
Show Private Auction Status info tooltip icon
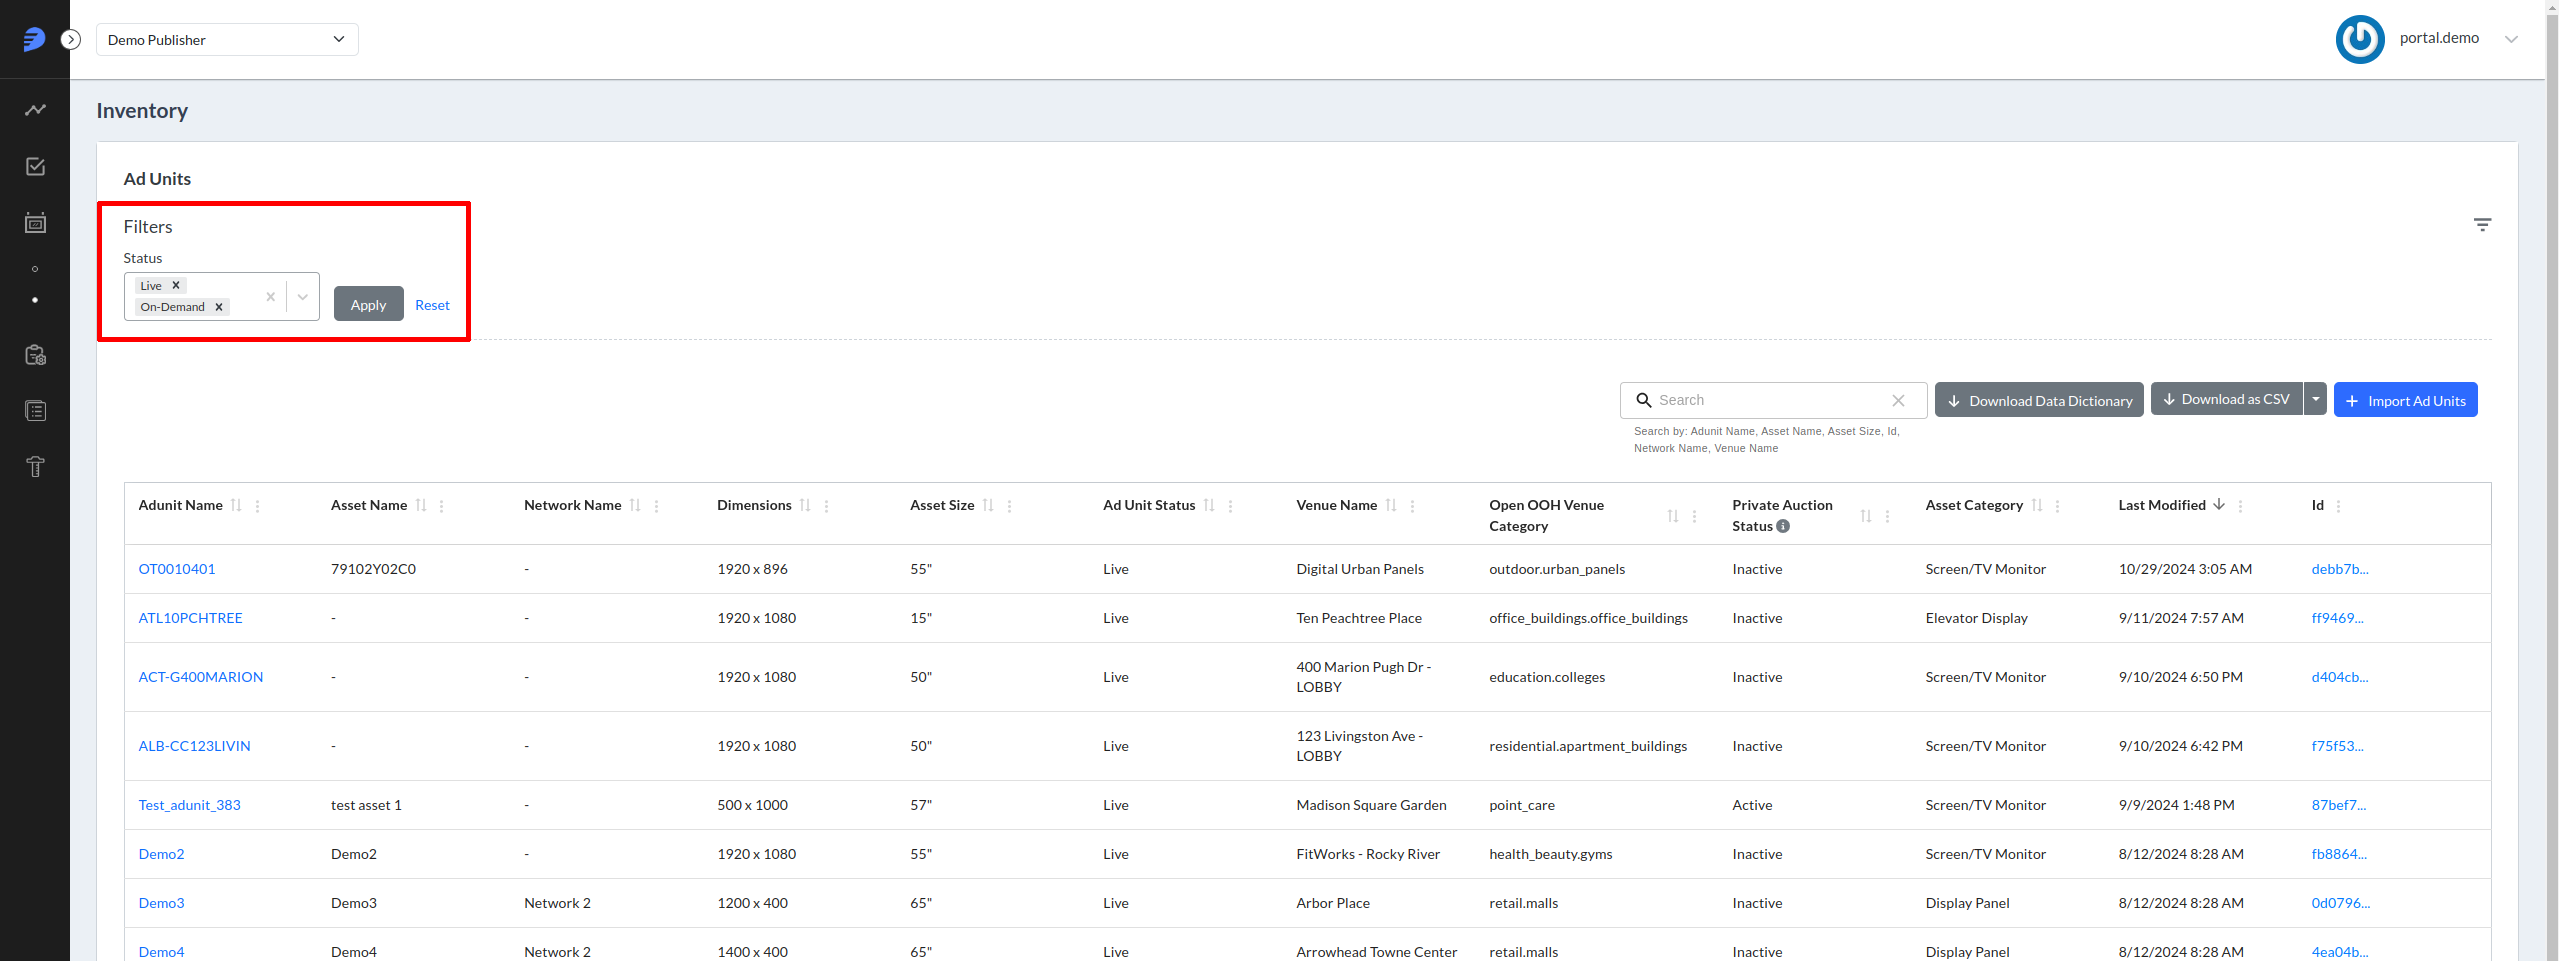1783,526
